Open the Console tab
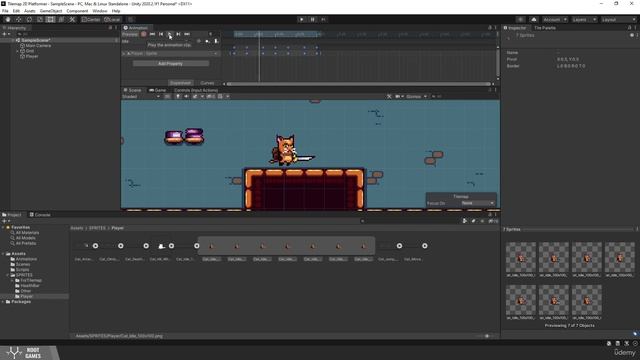 tap(40, 215)
